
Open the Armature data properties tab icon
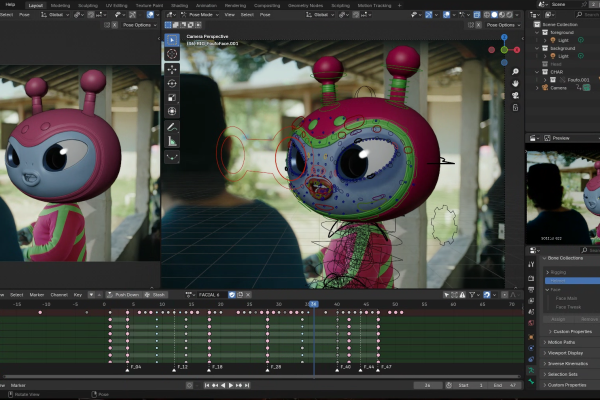[x=531, y=371]
